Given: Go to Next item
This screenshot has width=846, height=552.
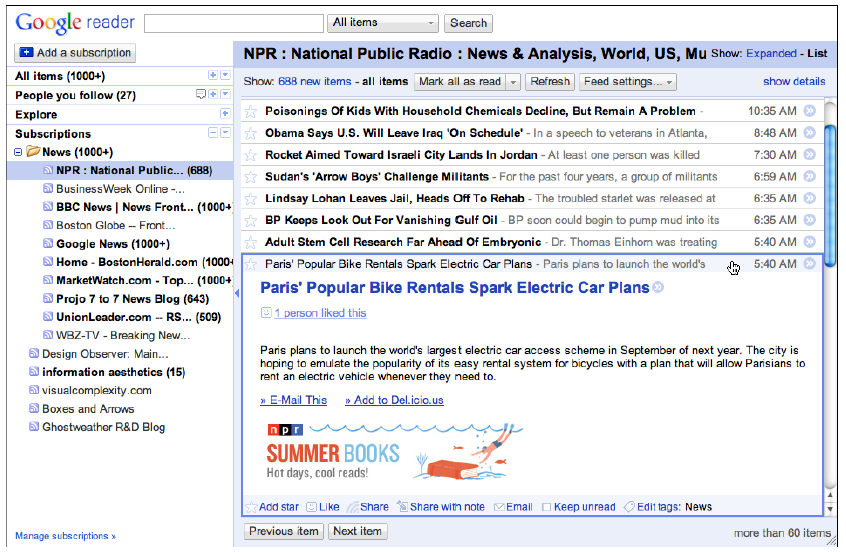Looking at the screenshot, I should [x=357, y=531].
